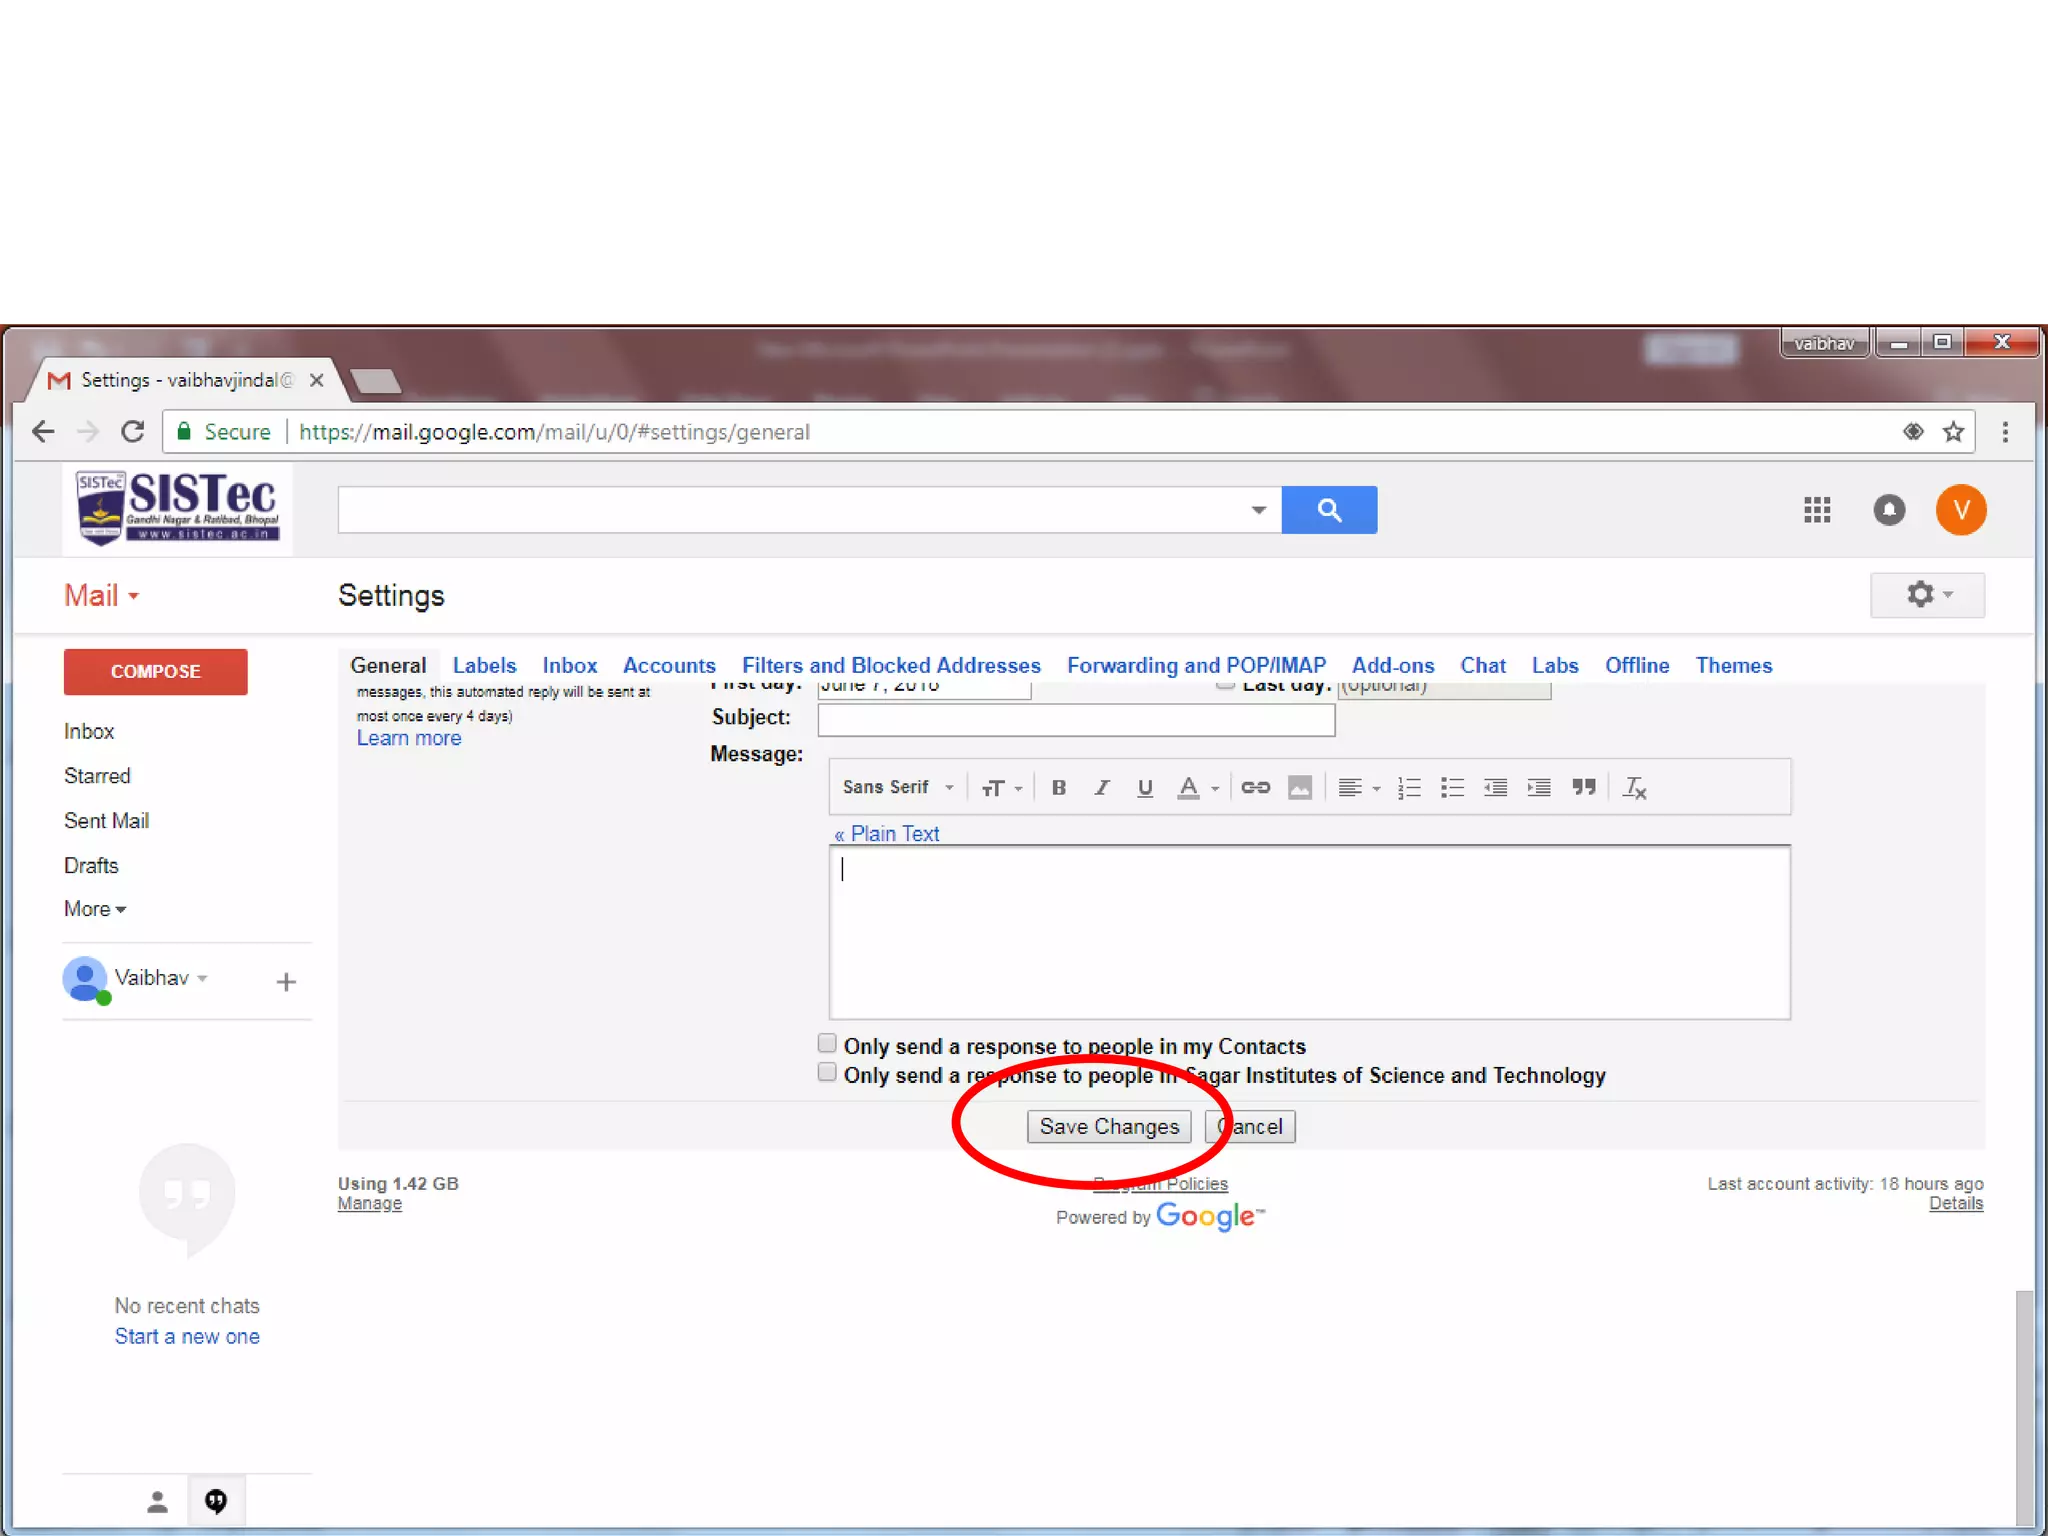This screenshot has height=1536, width=2048.
Task: Open the Themes settings tab
Action: [x=1733, y=666]
